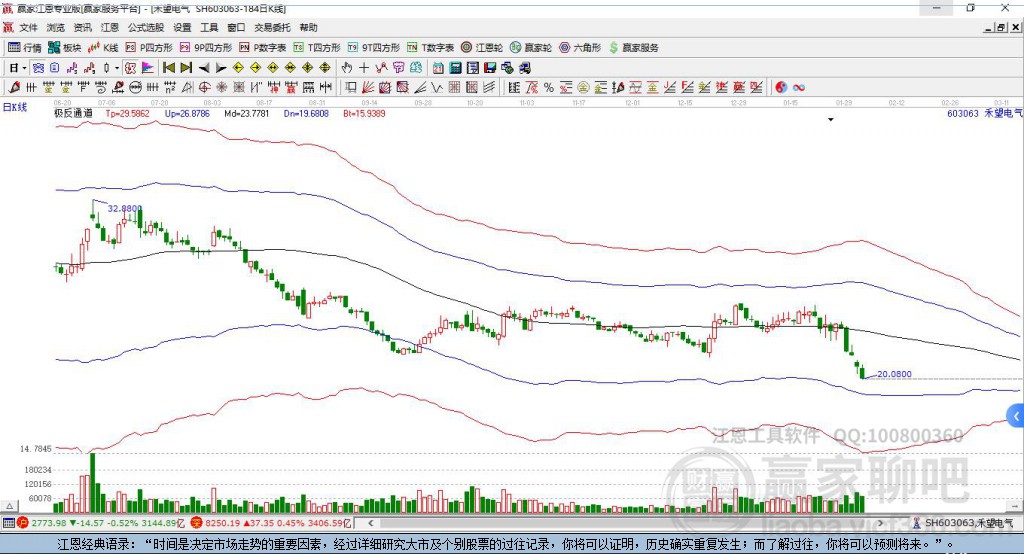1024x554 pixels.
Task: Open the 赢家轮 wheel tool
Action: (531, 48)
